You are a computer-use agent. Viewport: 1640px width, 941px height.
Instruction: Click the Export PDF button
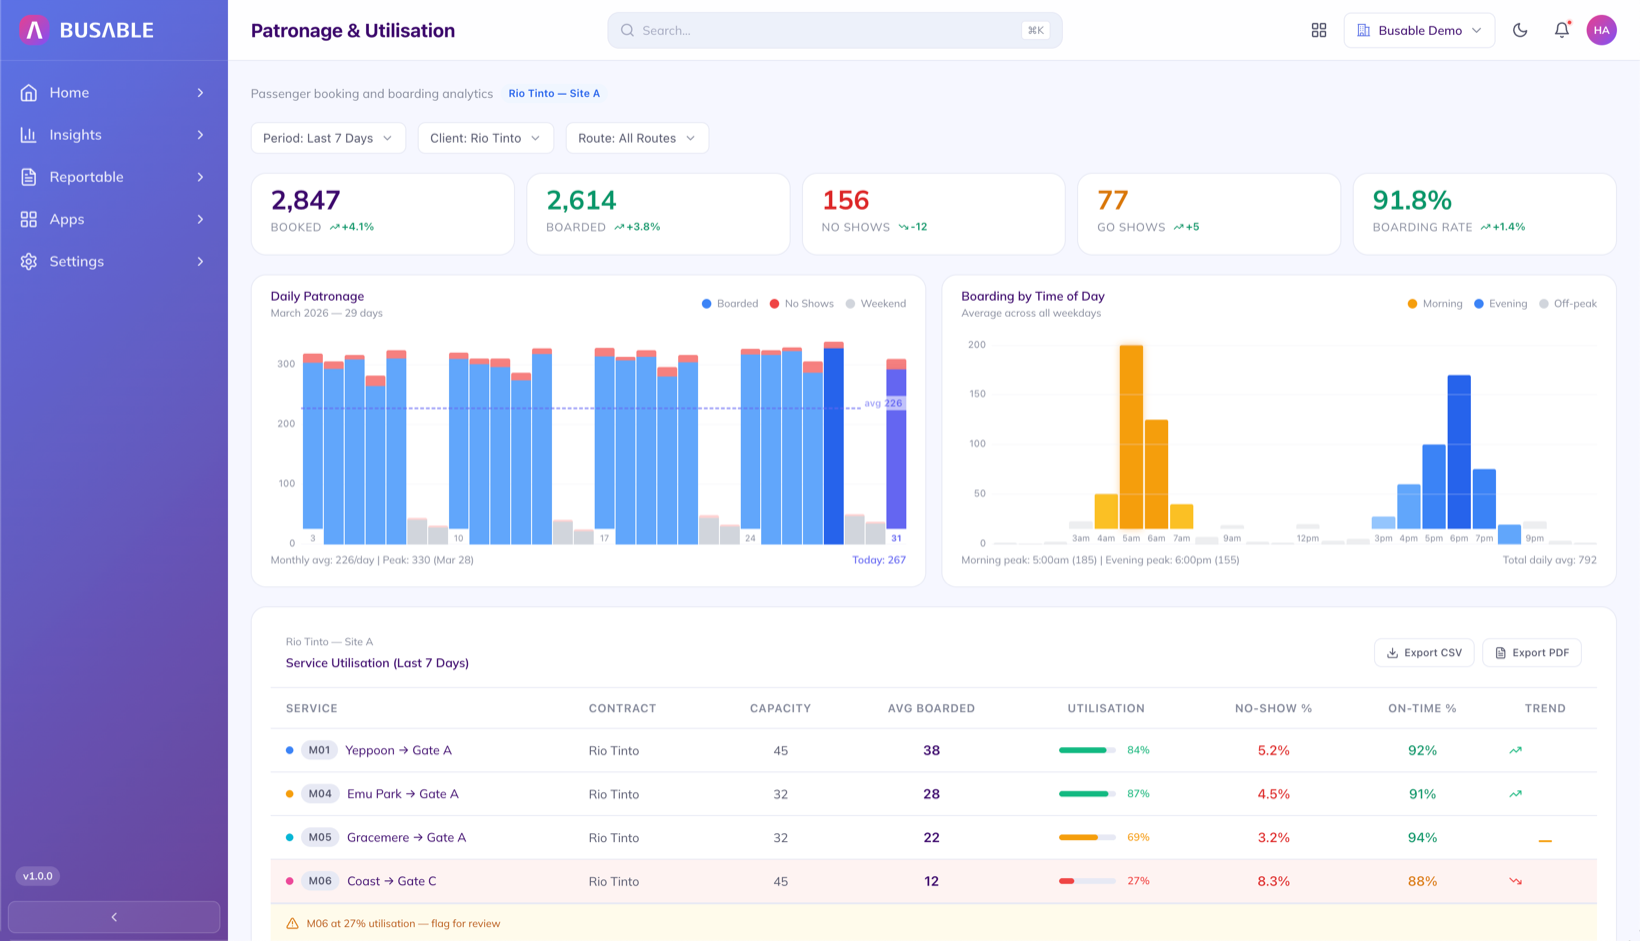[x=1532, y=653]
